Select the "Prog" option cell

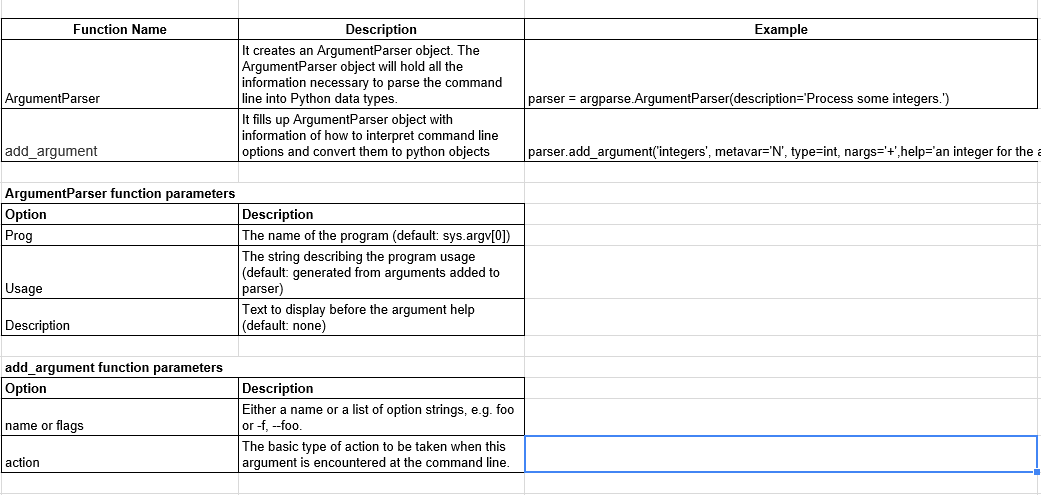click(119, 235)
